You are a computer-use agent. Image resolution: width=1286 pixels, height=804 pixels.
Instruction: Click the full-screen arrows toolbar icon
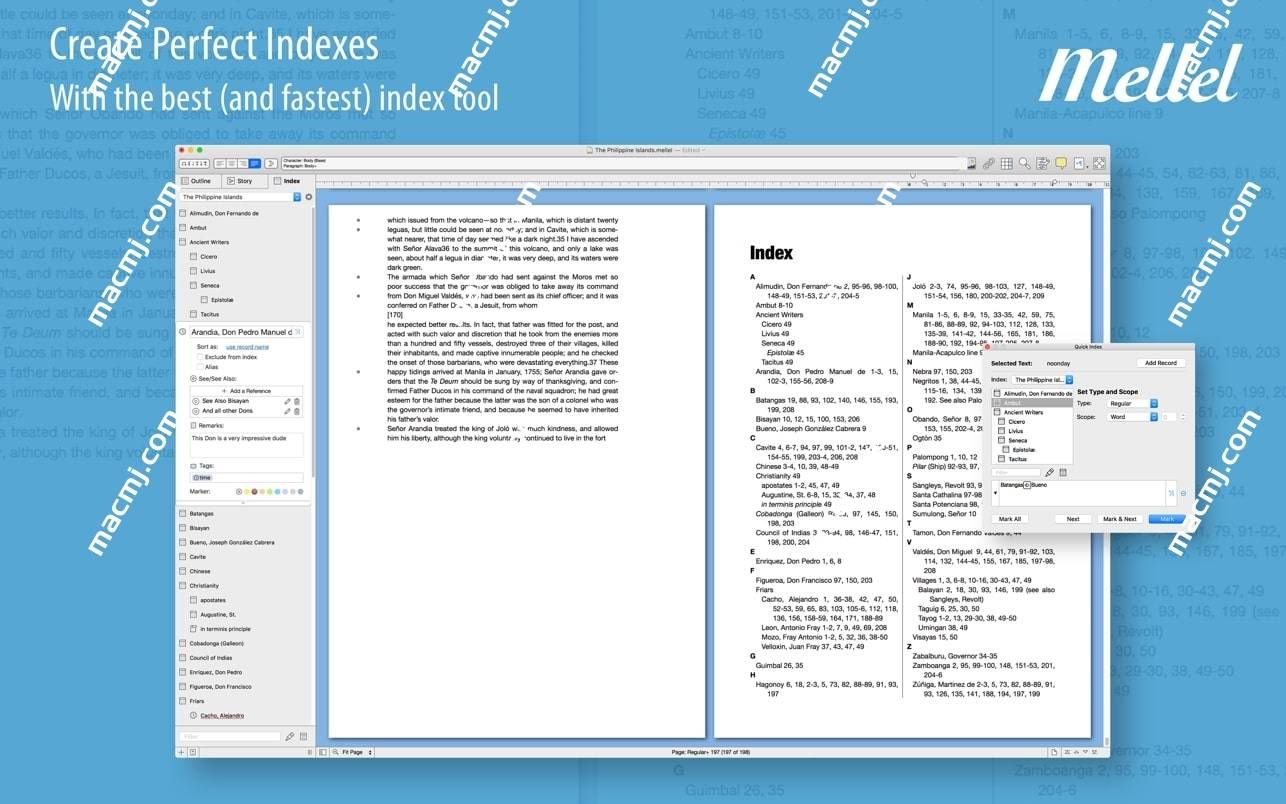(x=1099, y=163)
